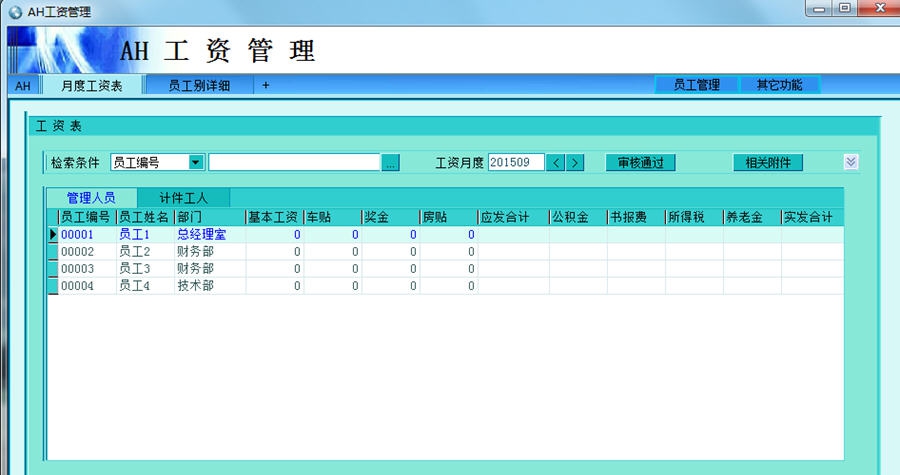
Task: Switch to the AH tab
Action: [23, 85]
